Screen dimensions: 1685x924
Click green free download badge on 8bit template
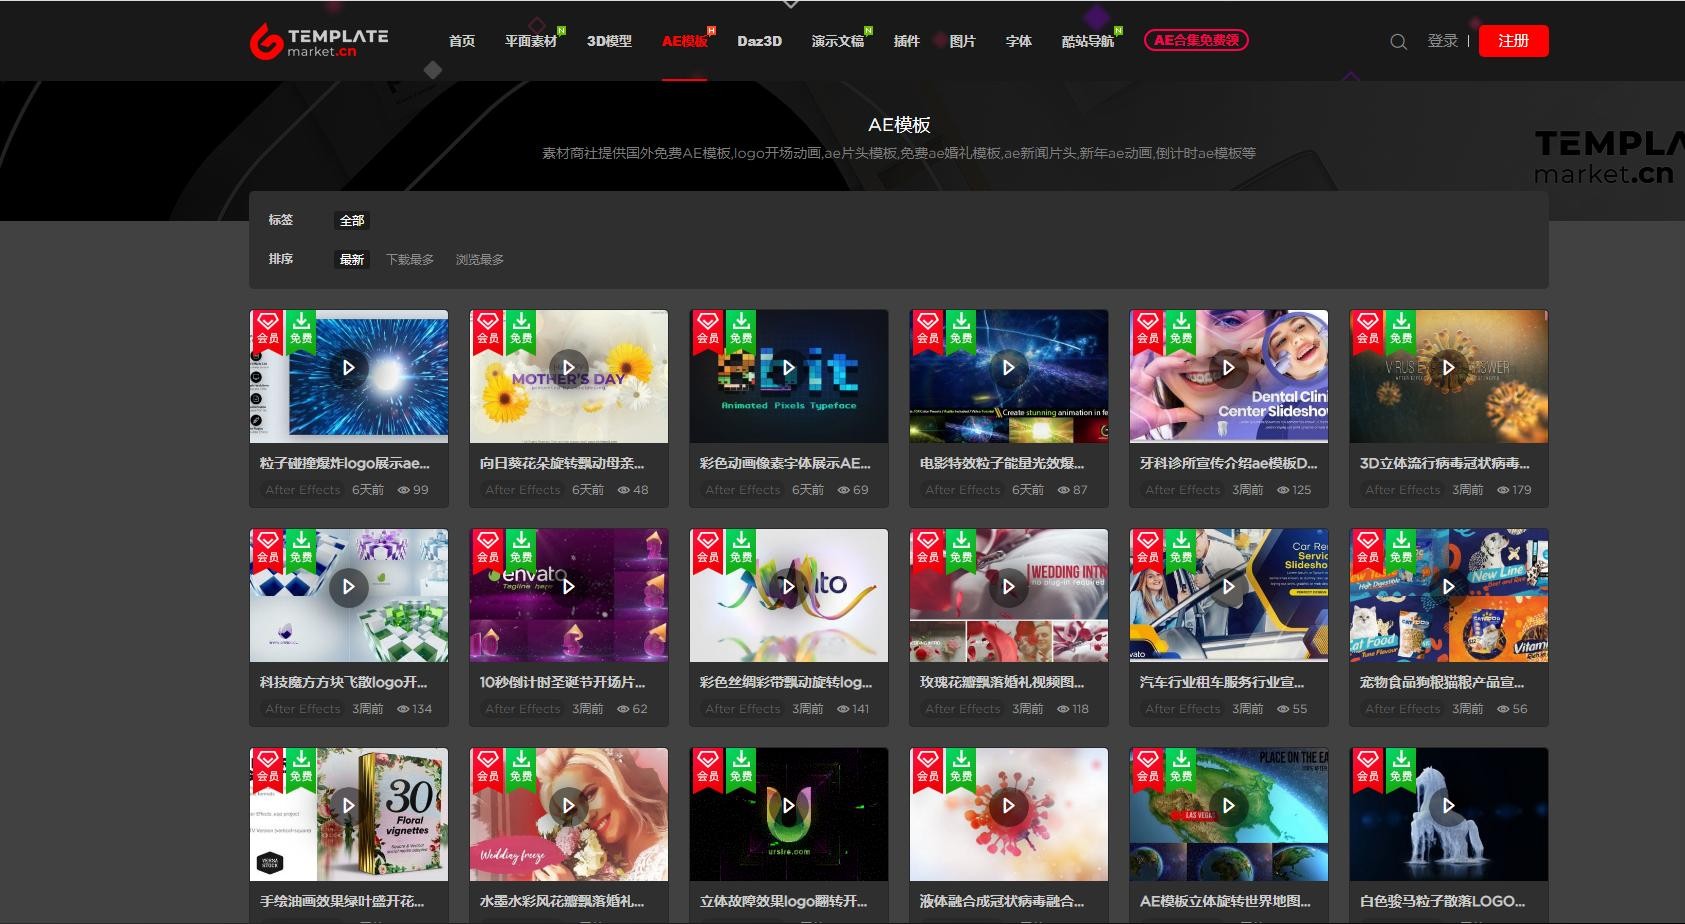741,329
